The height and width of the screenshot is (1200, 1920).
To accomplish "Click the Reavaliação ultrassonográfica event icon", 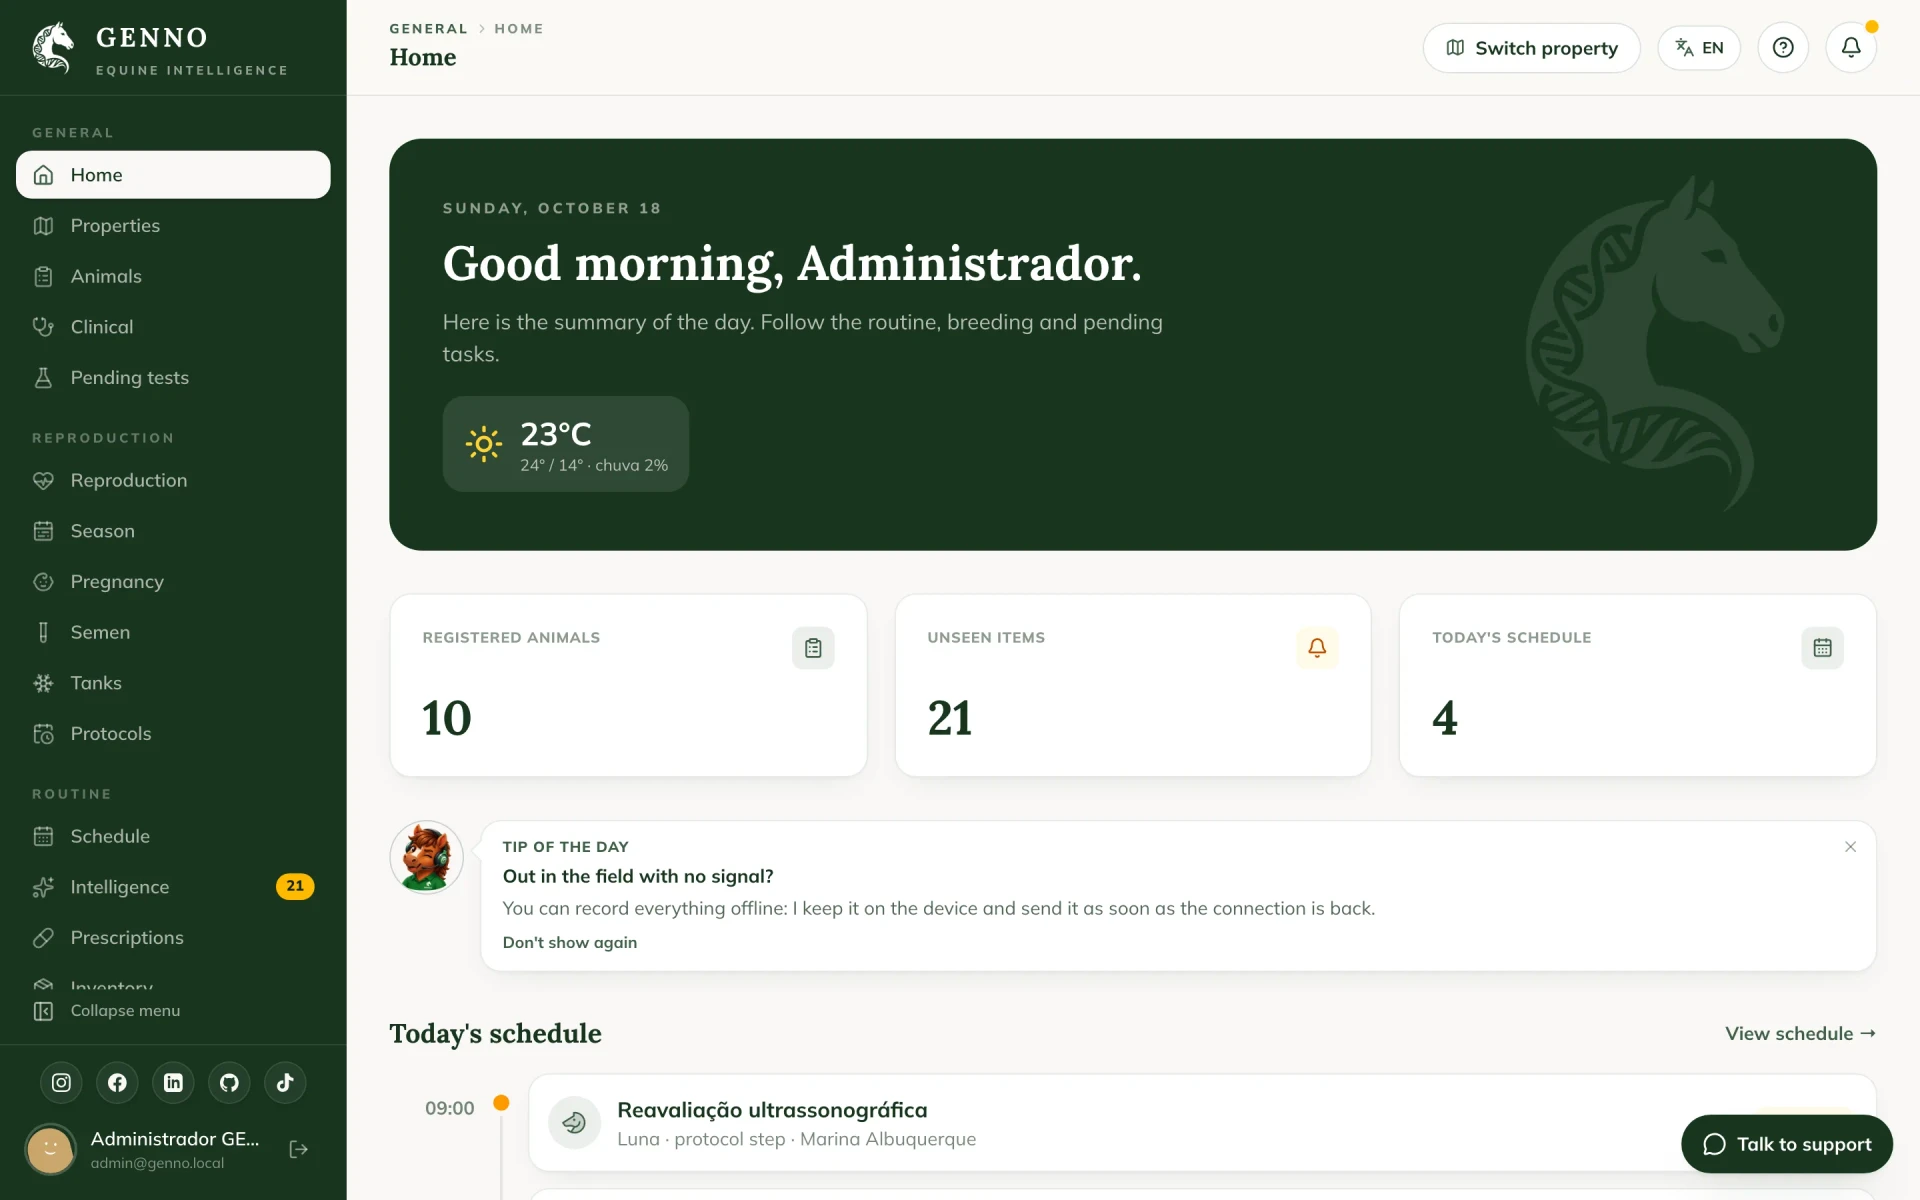I will (574, 1123).
